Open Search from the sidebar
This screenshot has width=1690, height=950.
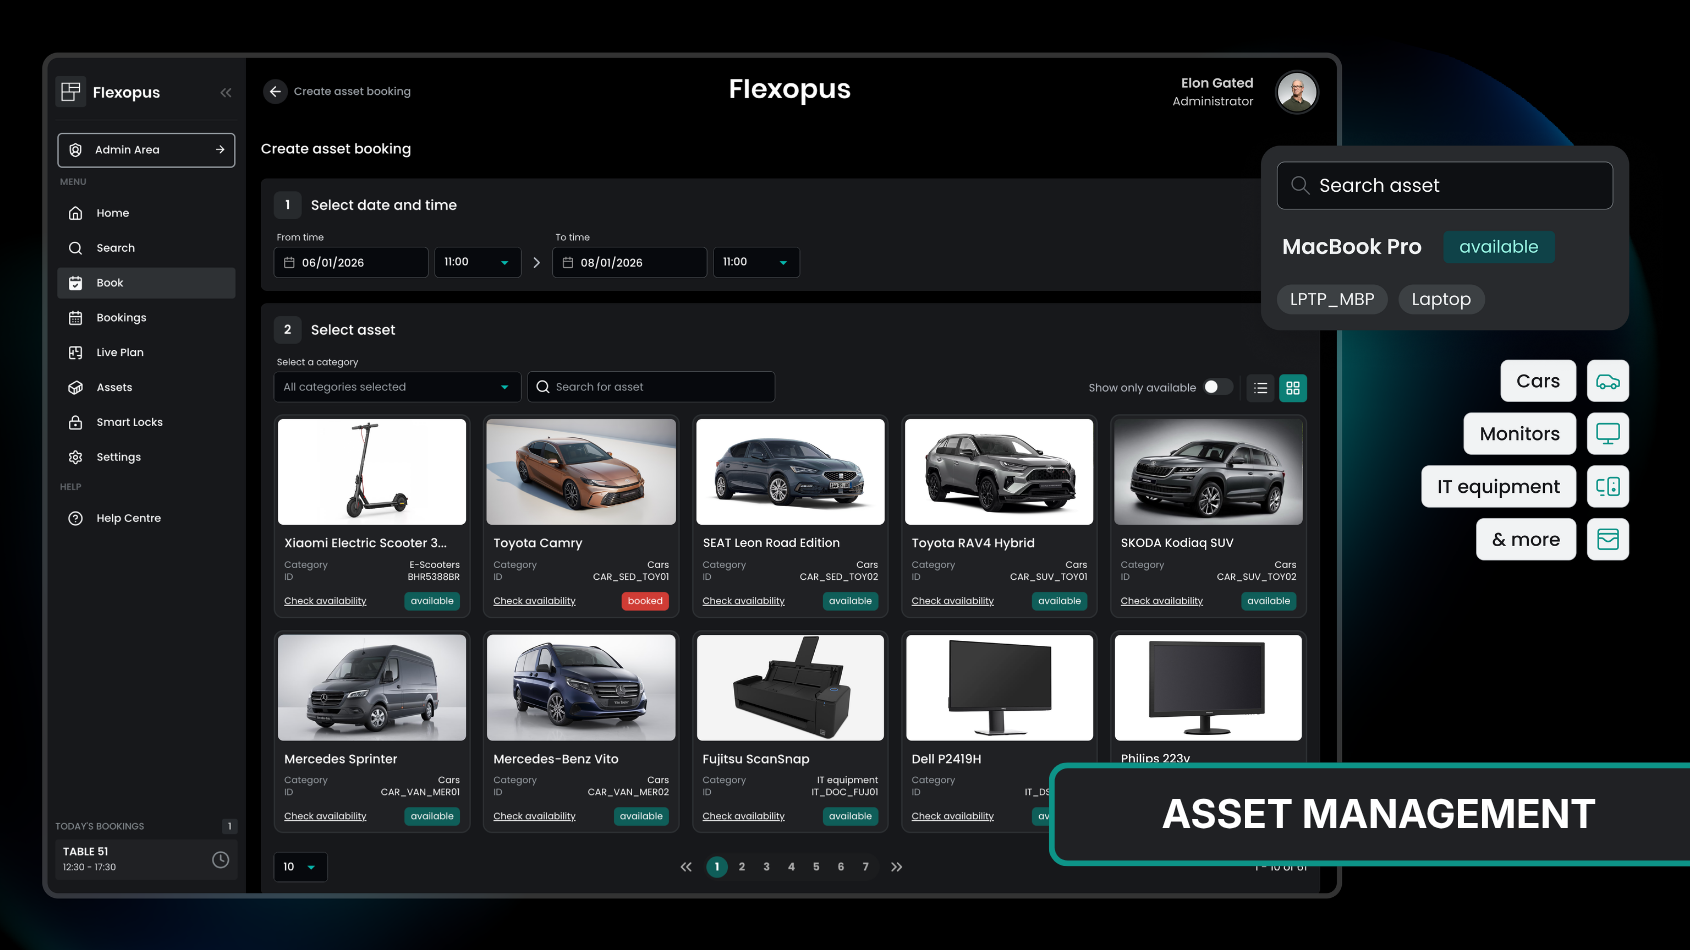pos(76,247)
